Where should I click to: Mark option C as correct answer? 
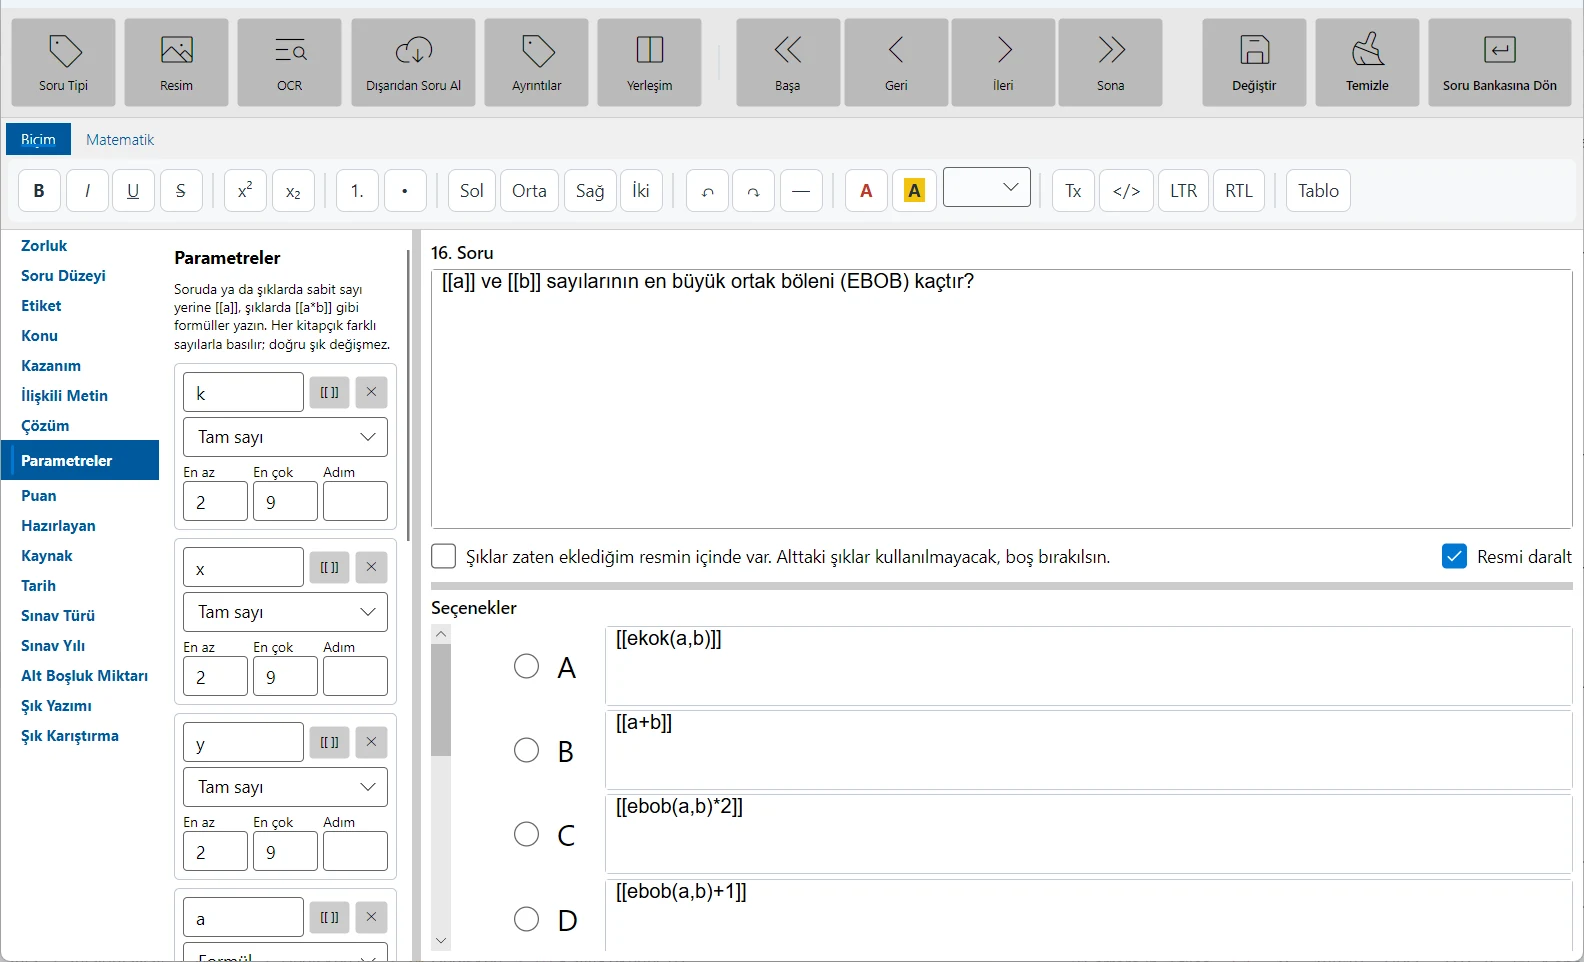pos(527,834)
